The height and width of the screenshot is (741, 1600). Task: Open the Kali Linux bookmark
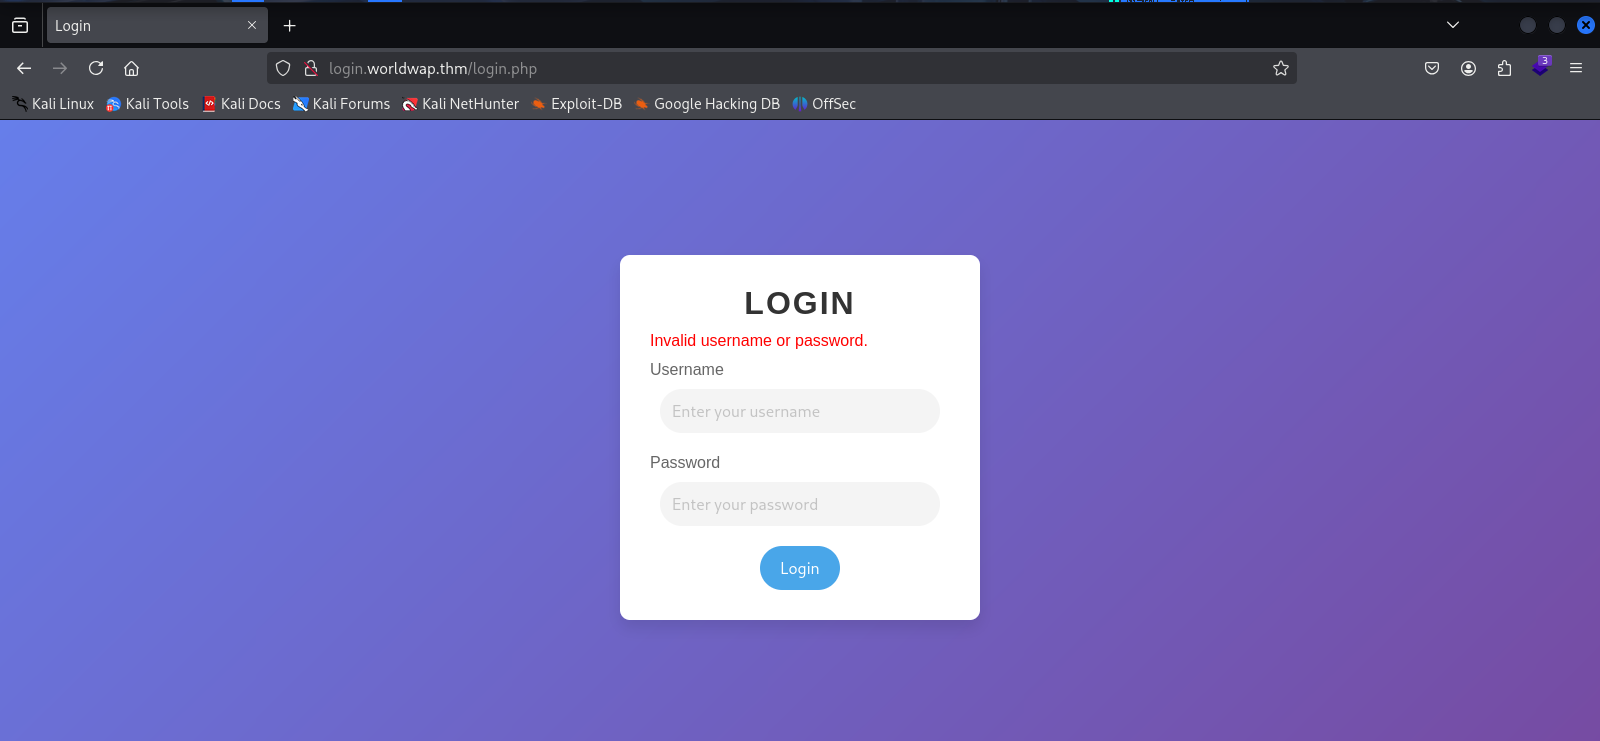53,104
